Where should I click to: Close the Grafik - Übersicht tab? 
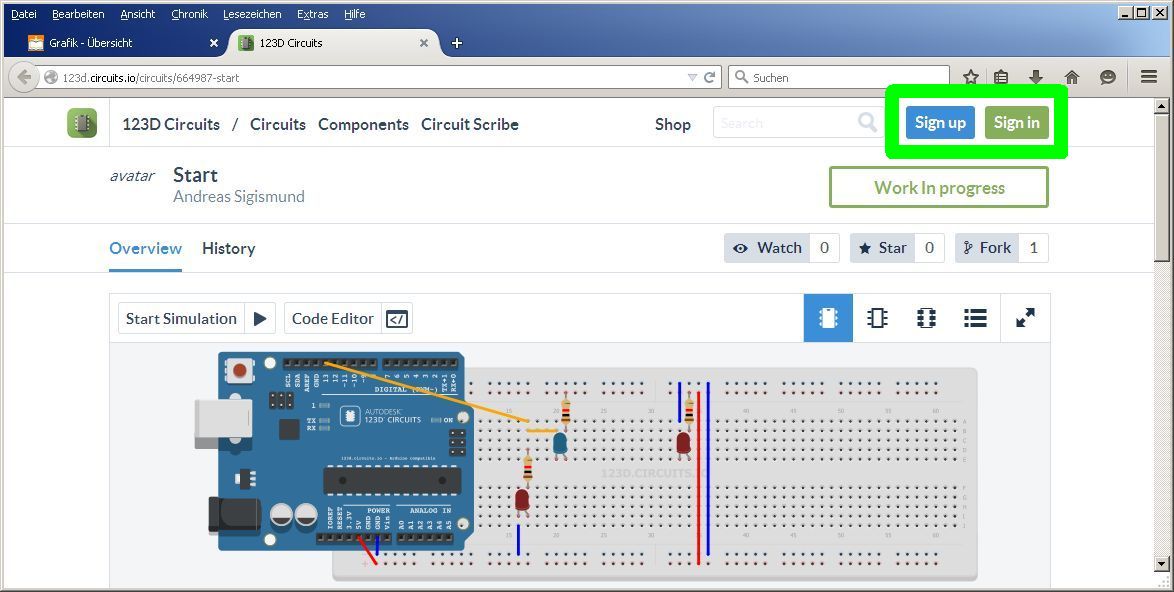point(213,43)
